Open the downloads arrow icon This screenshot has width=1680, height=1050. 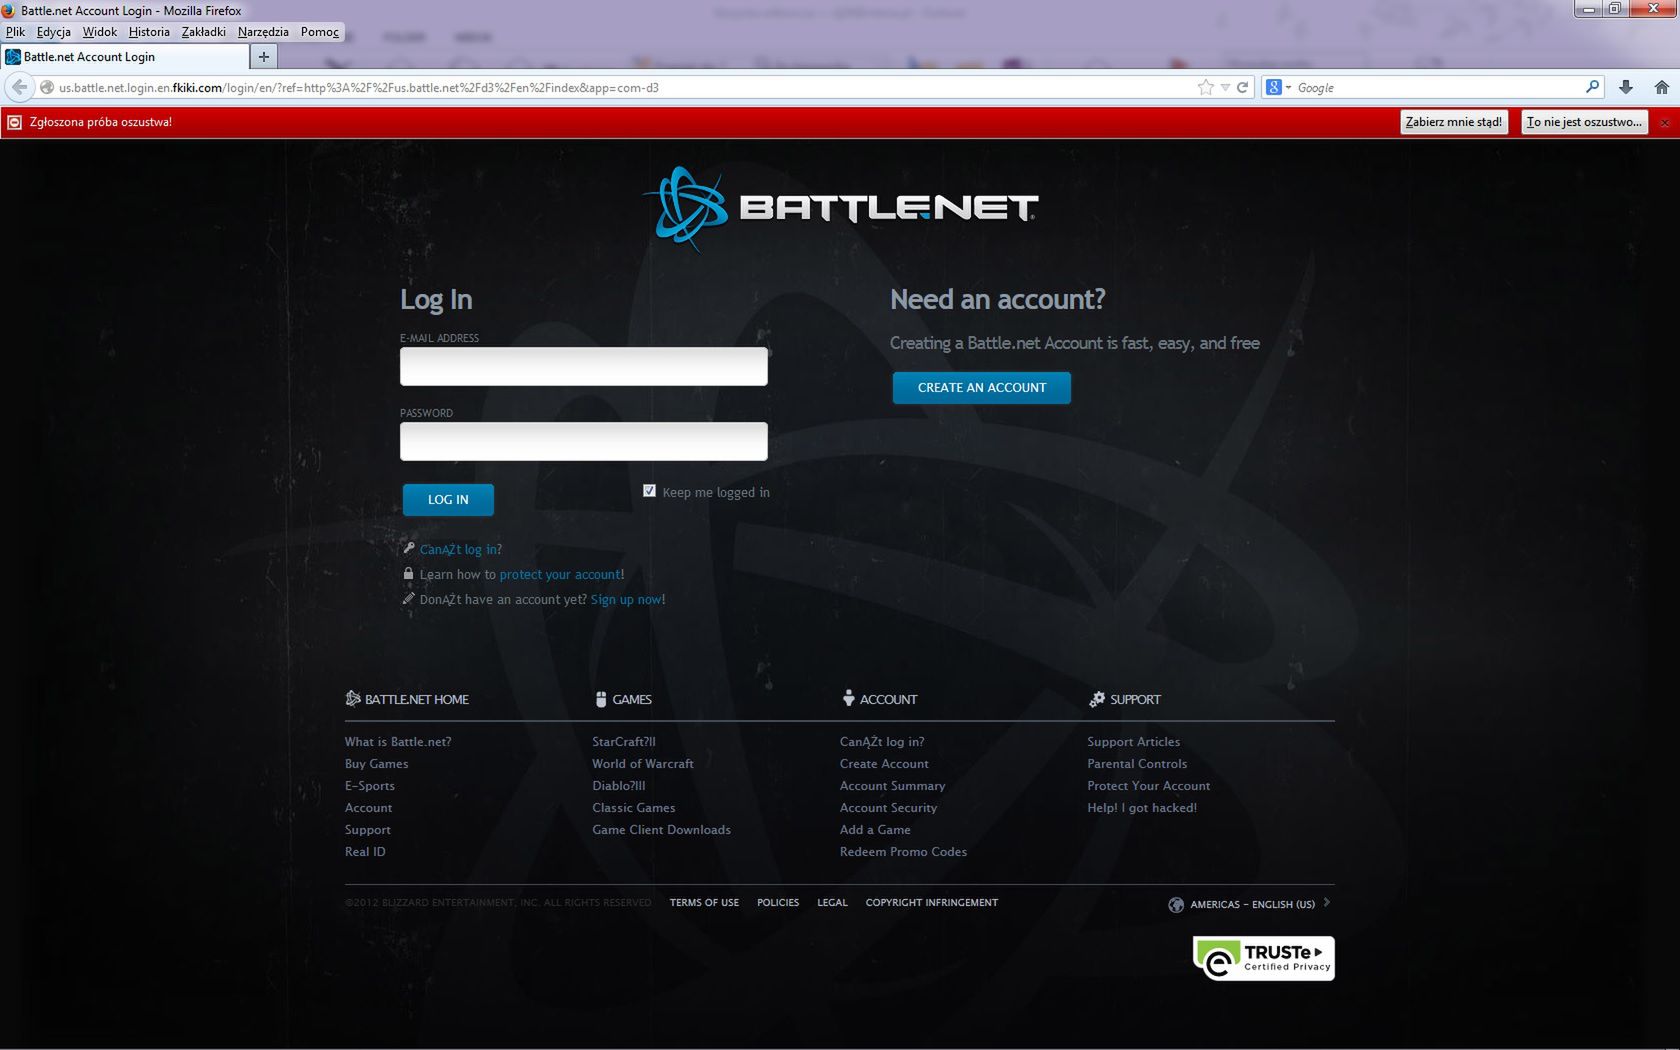coord(1626,87)
